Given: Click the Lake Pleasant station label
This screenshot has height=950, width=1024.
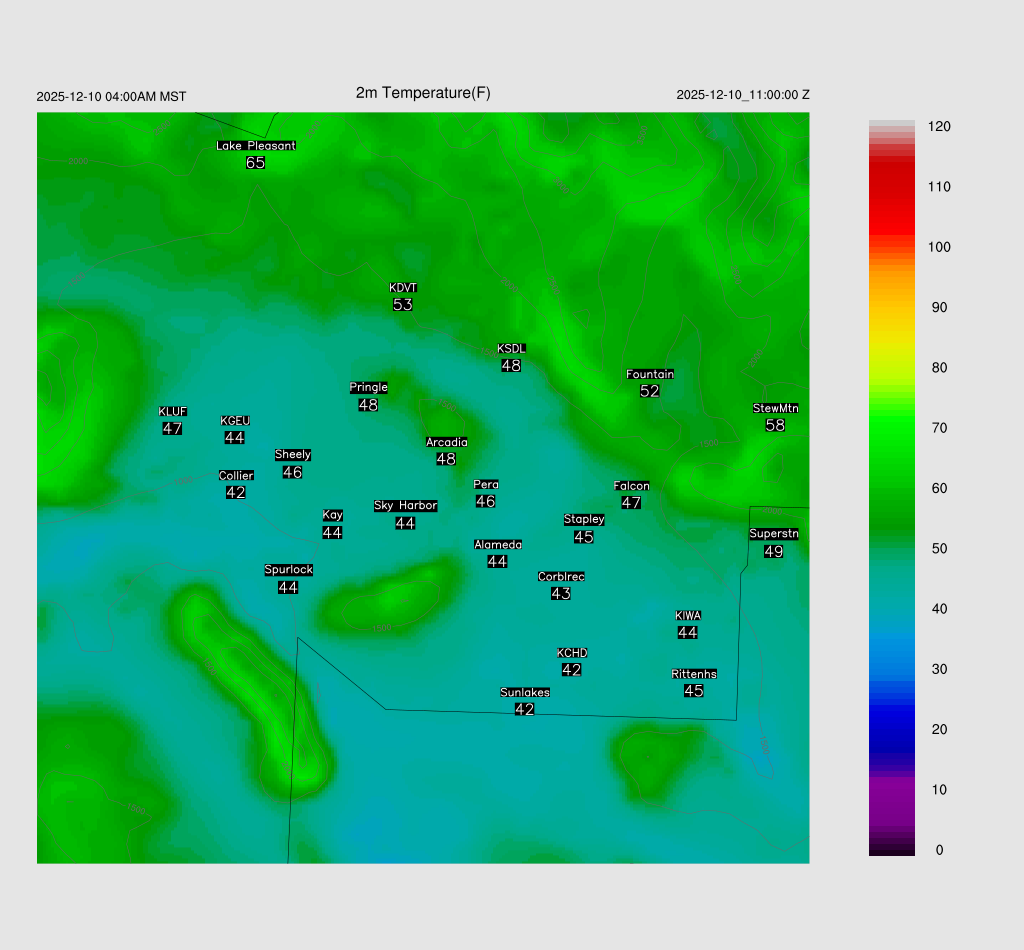Looking at the screenshot, I should click(256, 146).
